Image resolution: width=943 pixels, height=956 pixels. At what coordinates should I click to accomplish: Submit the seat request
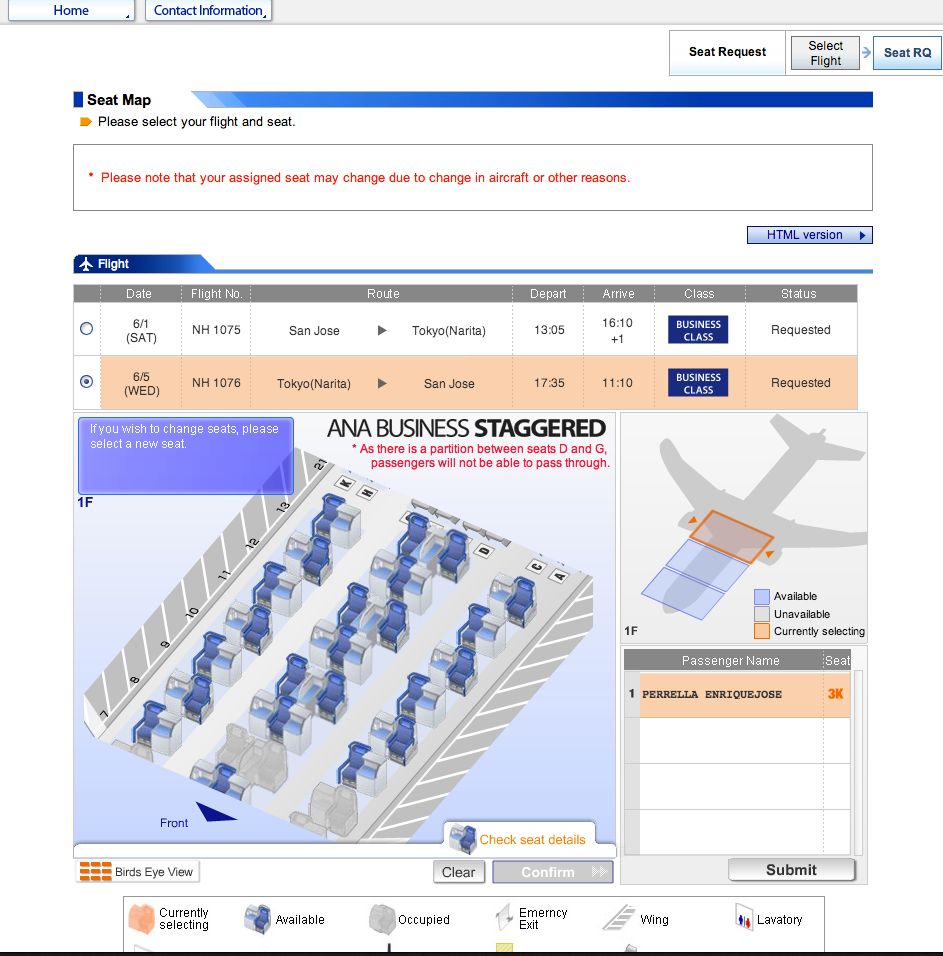coord(791,870)
